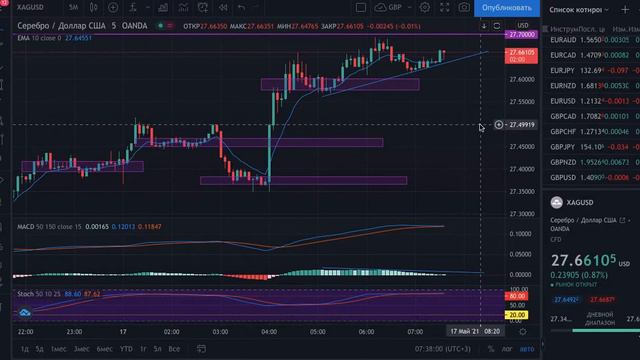Undo the last action with the arrow icon
Image resolution: width=640 pixels, height=360 pixels.
242,7
